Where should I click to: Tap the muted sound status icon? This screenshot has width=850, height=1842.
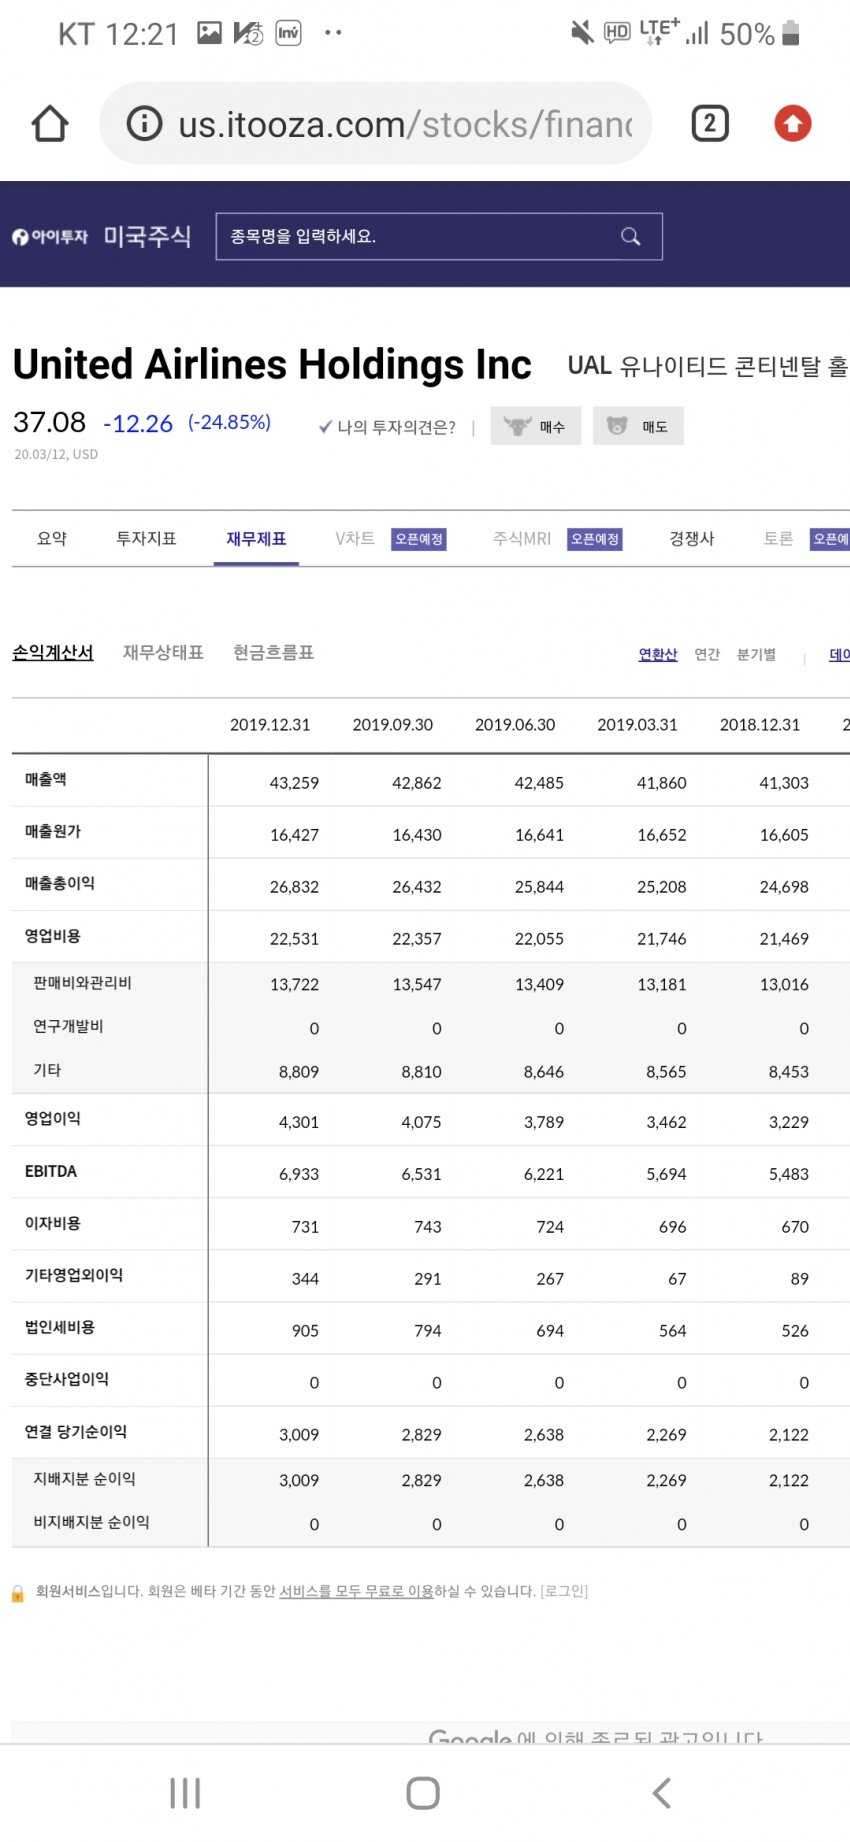click(x=582, y=33)
